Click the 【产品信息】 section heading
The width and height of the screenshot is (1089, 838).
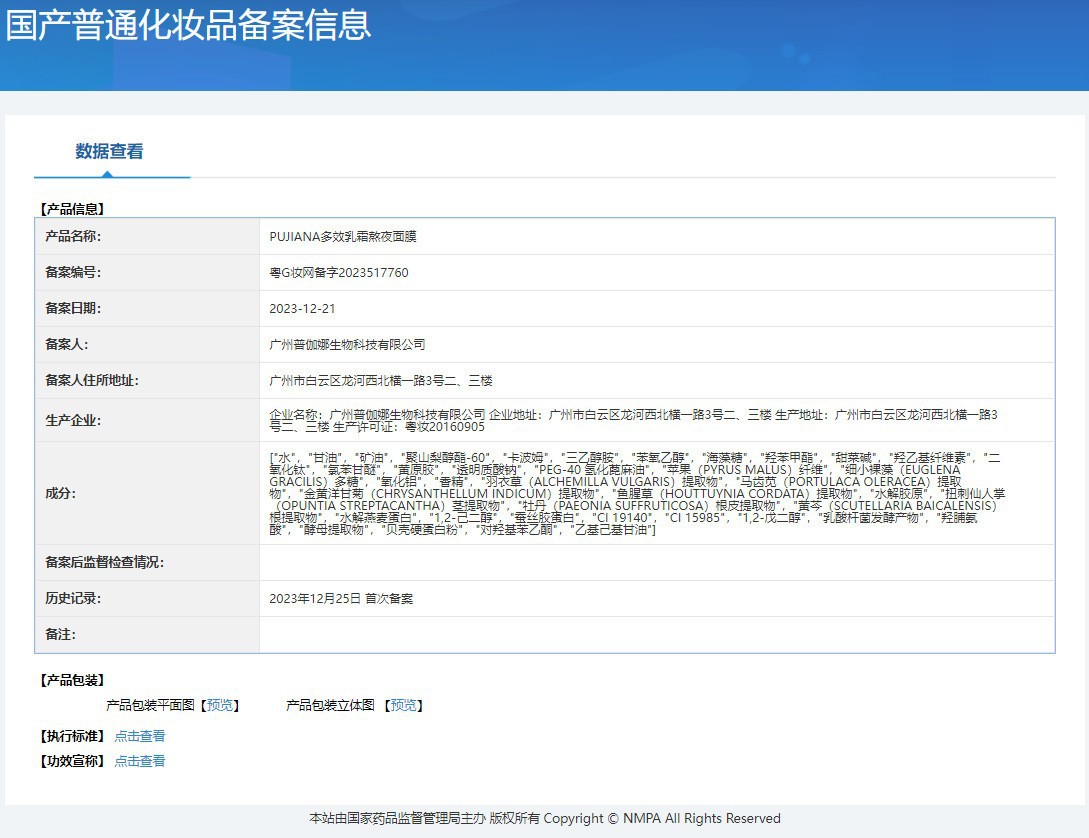(x=72, y=209)
